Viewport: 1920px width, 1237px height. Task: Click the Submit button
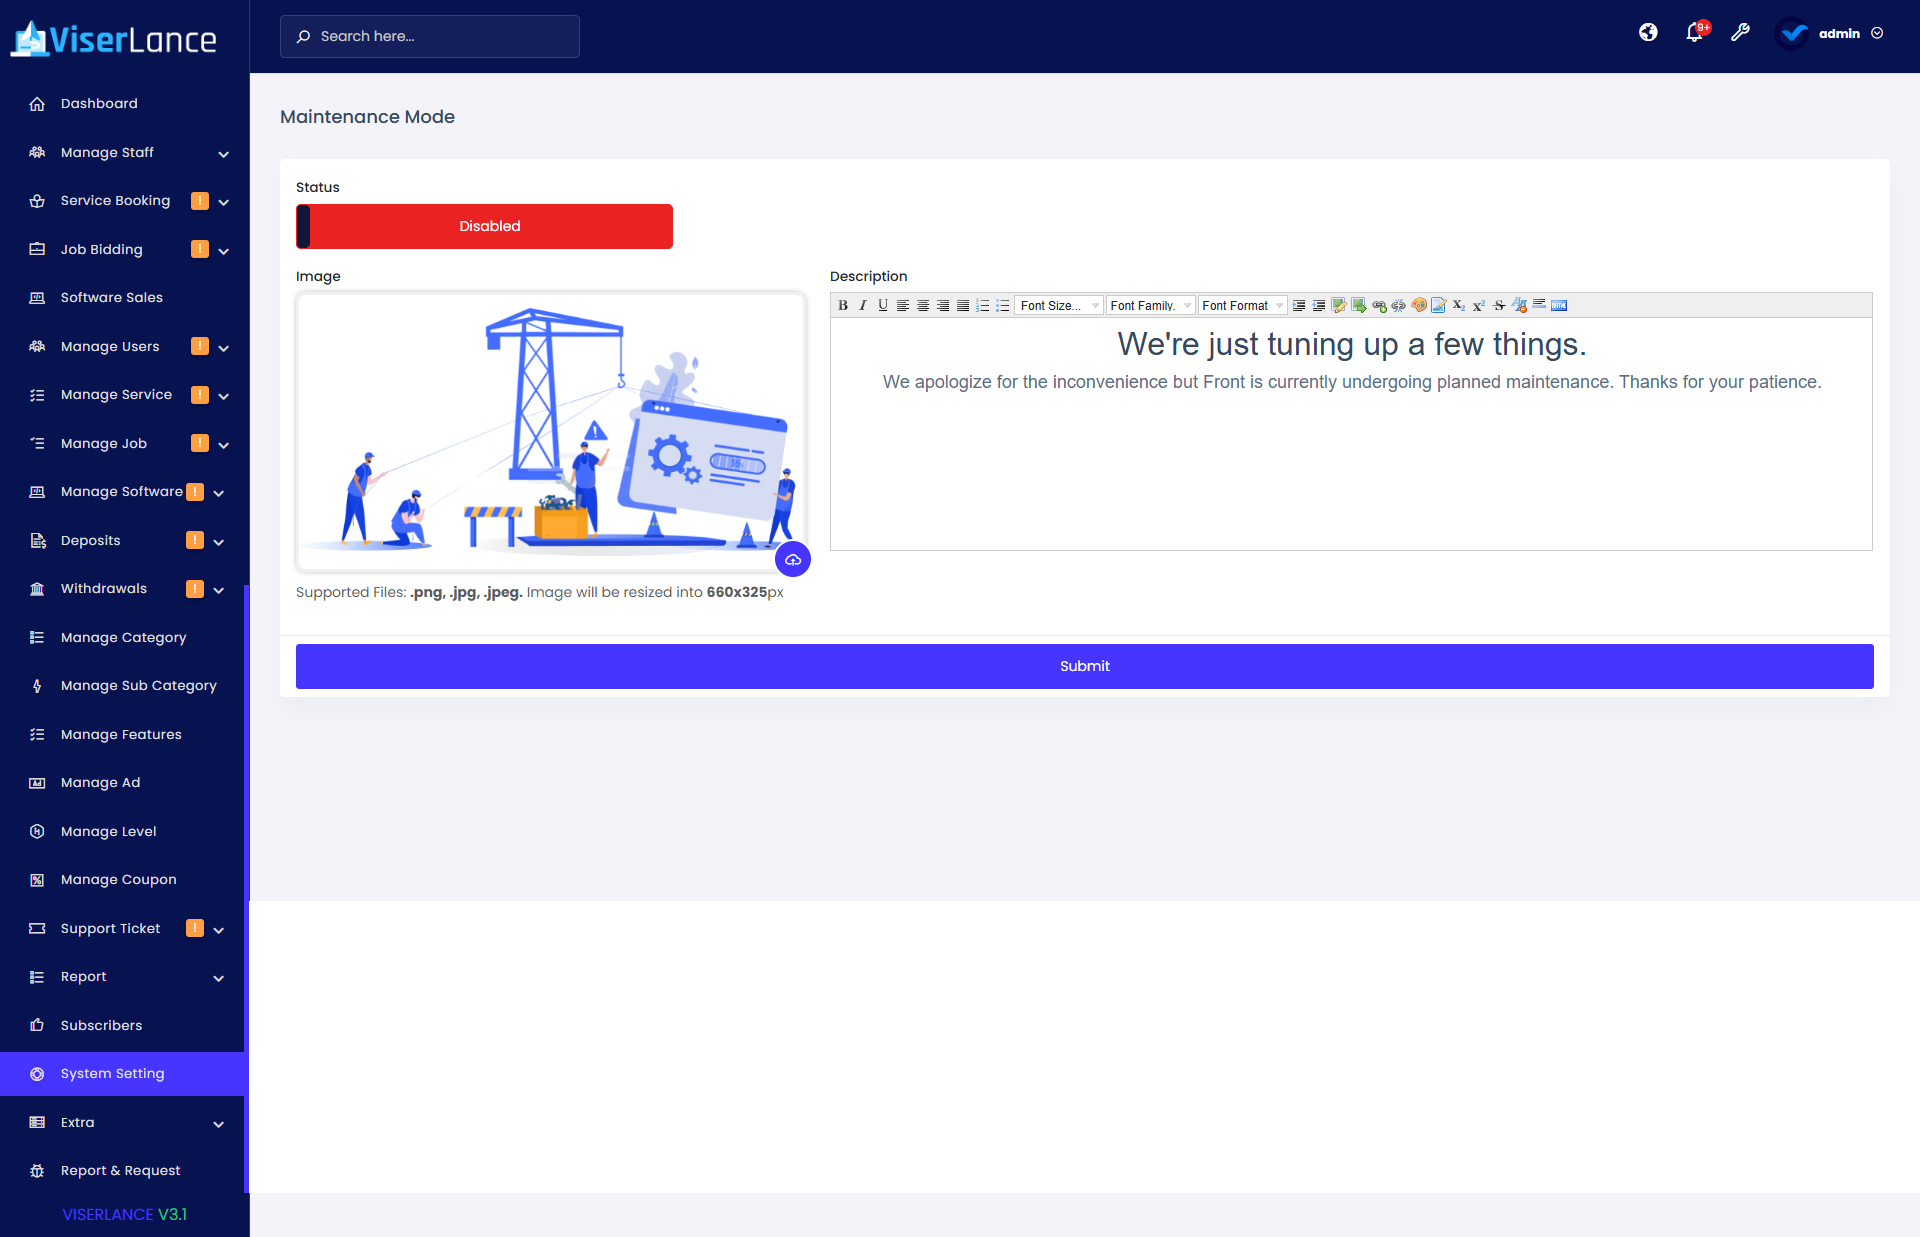coord(1084,666)
